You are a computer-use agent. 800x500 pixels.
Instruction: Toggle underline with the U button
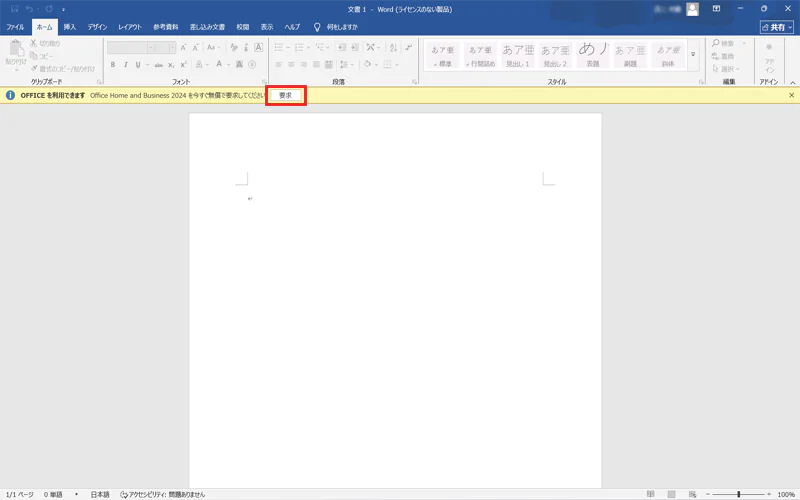click(138, 65)
